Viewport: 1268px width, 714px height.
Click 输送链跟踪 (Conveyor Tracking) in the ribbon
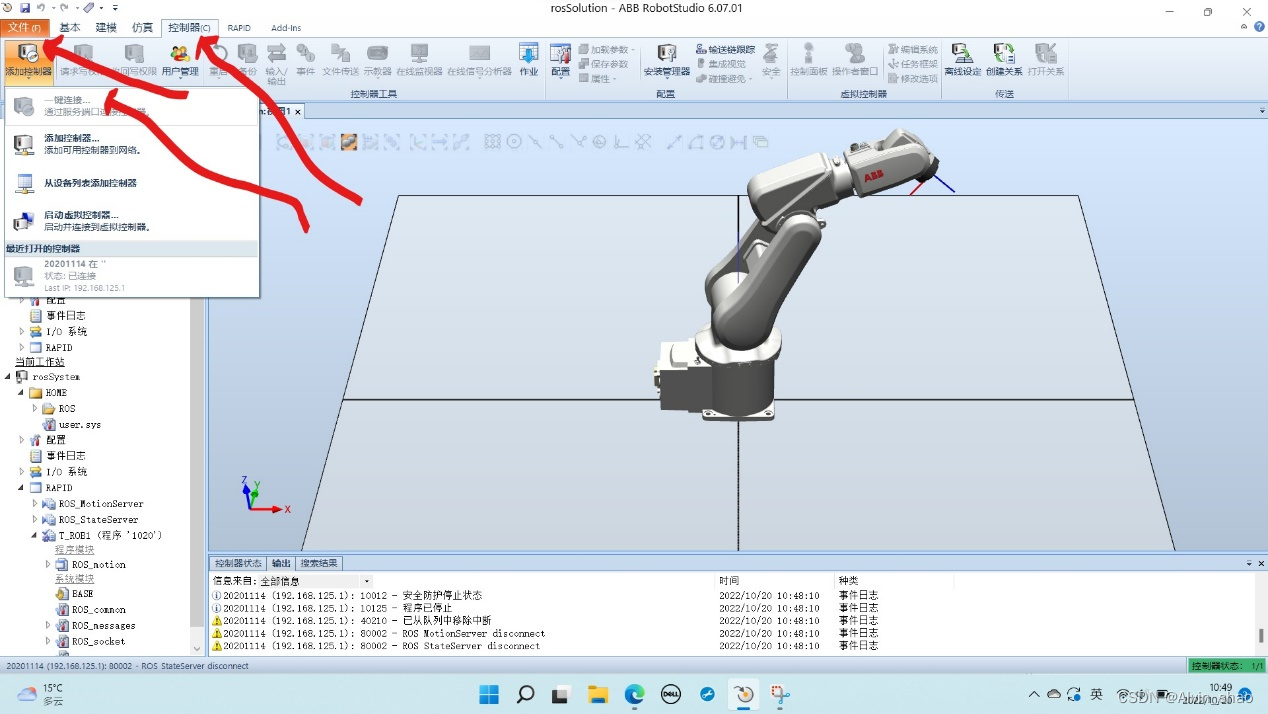pyautogui.click(x=726, y=49)
